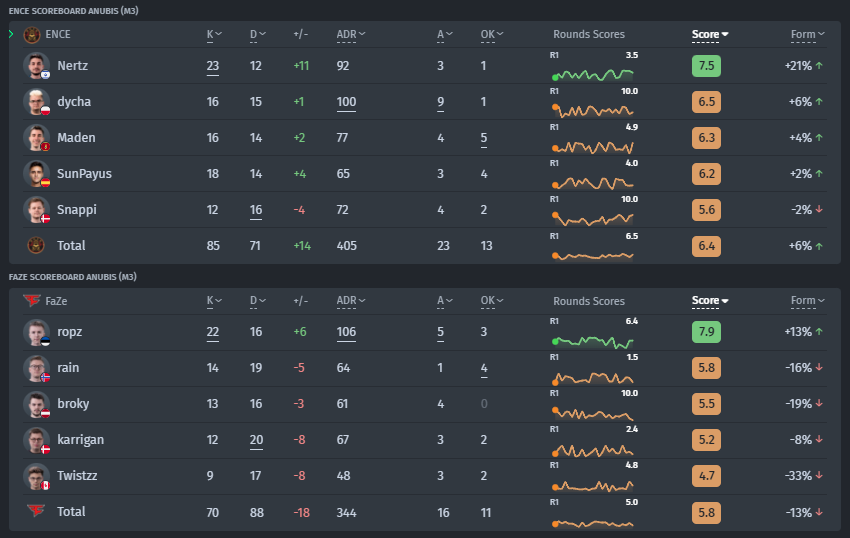Click the ENCE team name in header
850x538 pixels.
[58, 35]
